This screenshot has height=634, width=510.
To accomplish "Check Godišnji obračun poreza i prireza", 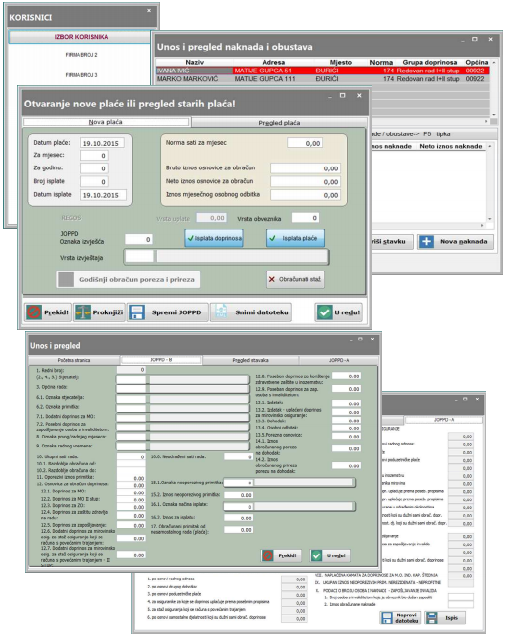I will click(128, 279).
